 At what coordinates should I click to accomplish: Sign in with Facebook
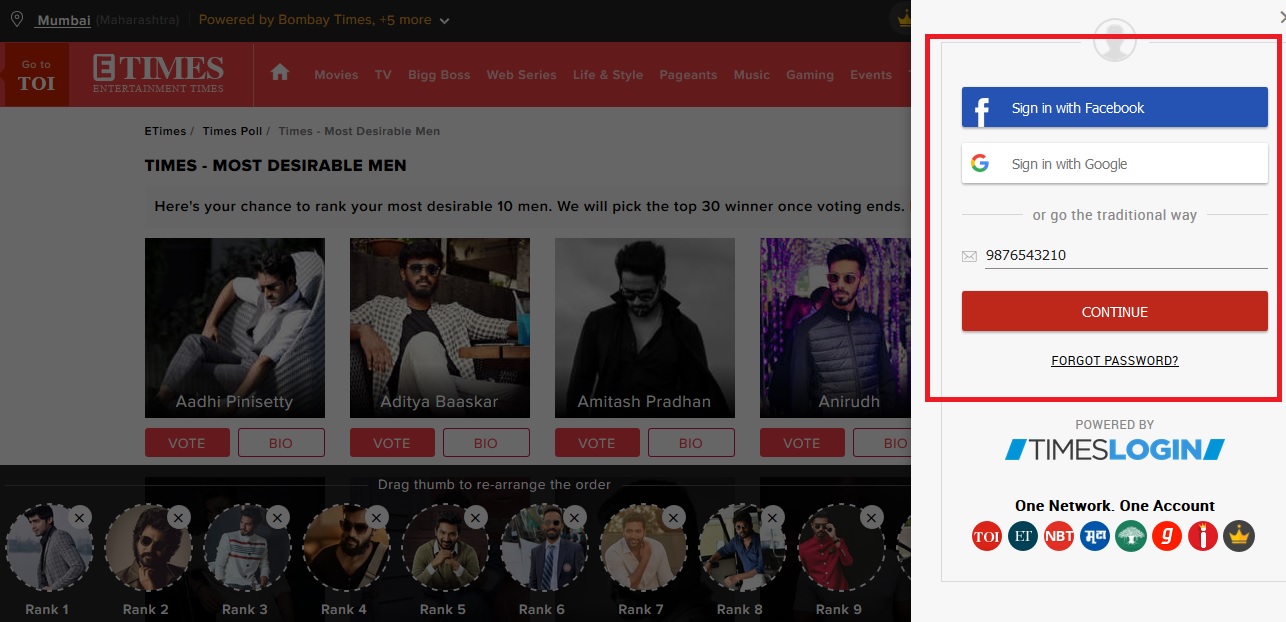click(x=1114, y=108)
